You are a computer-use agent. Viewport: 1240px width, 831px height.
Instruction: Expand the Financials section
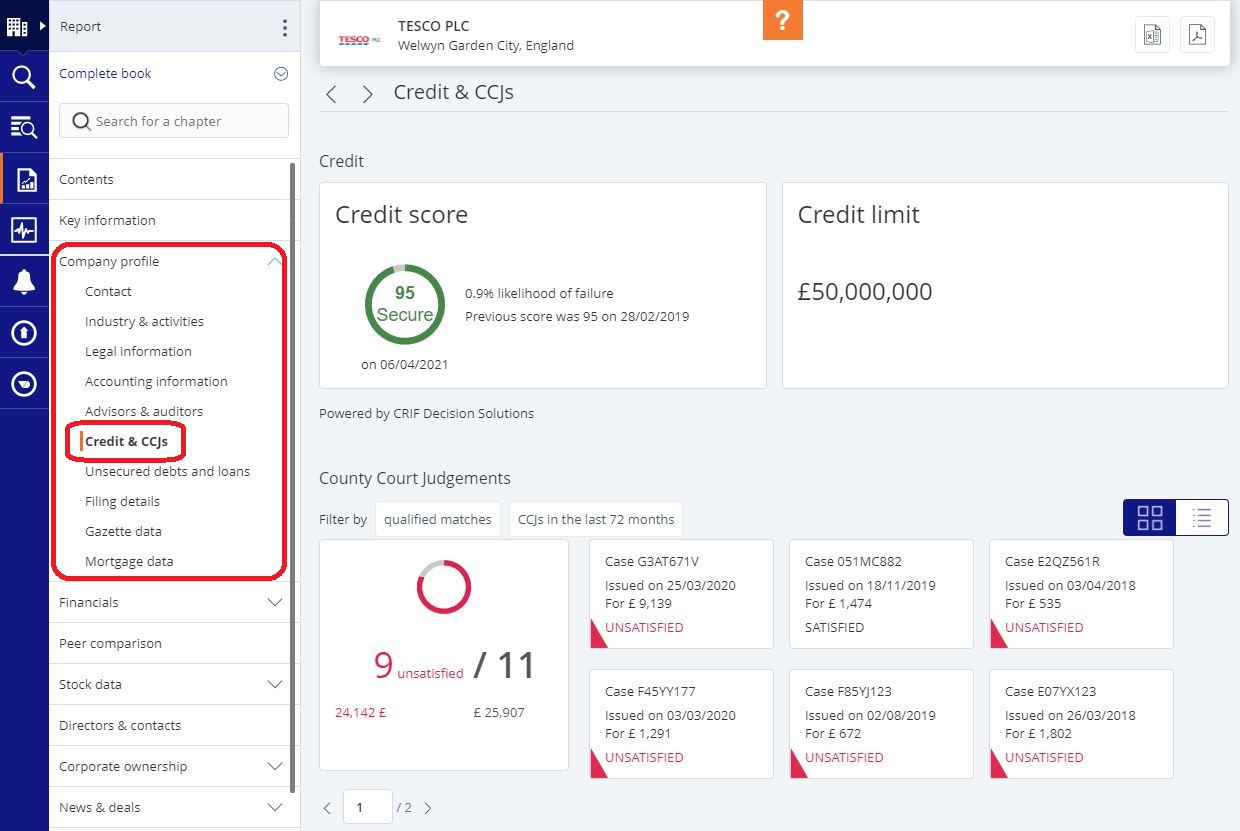click(x=275, y=602)
